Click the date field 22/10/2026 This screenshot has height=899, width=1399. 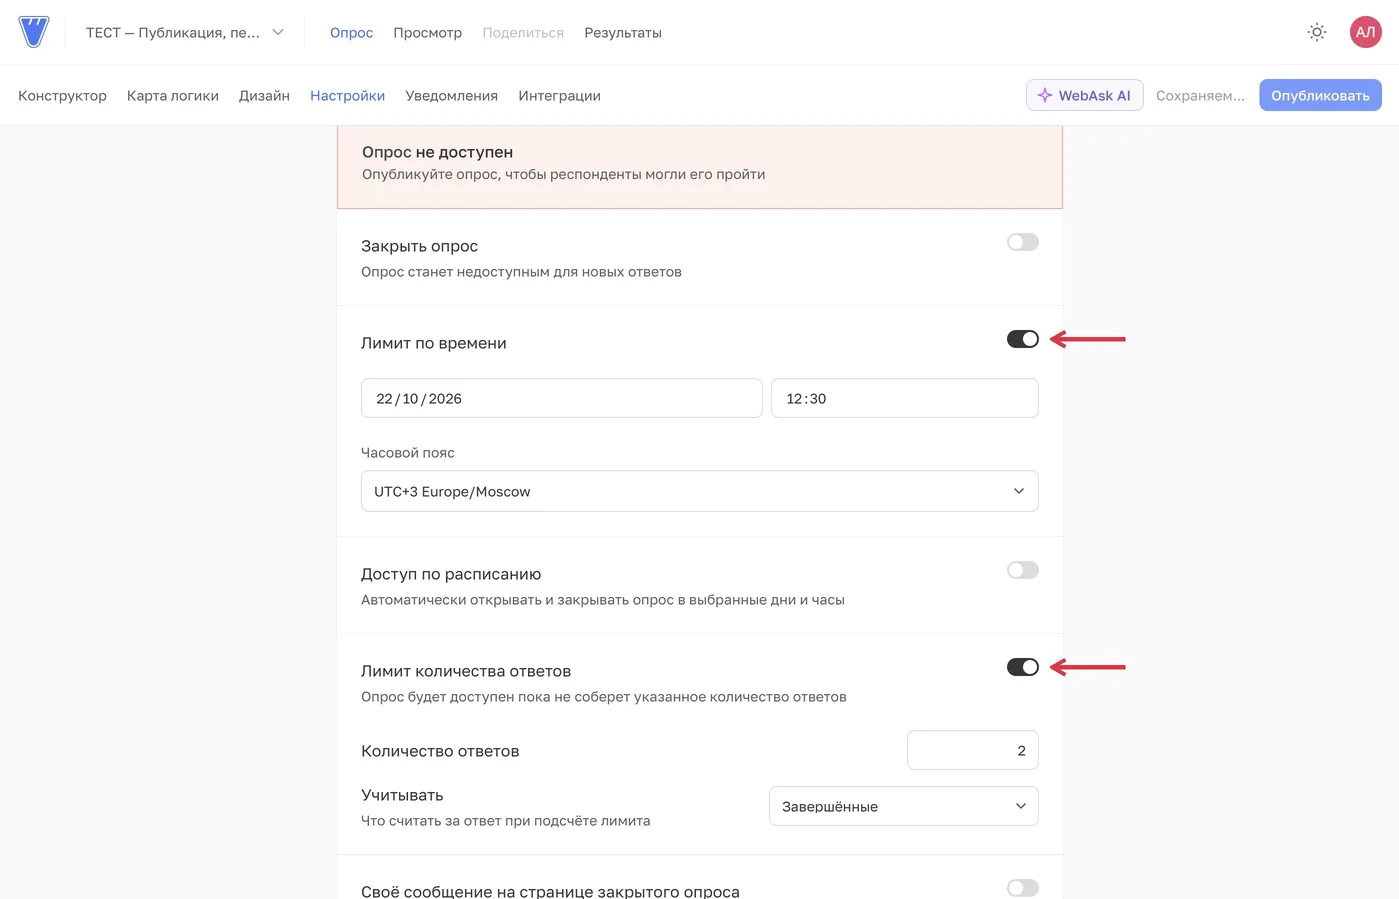561,398
